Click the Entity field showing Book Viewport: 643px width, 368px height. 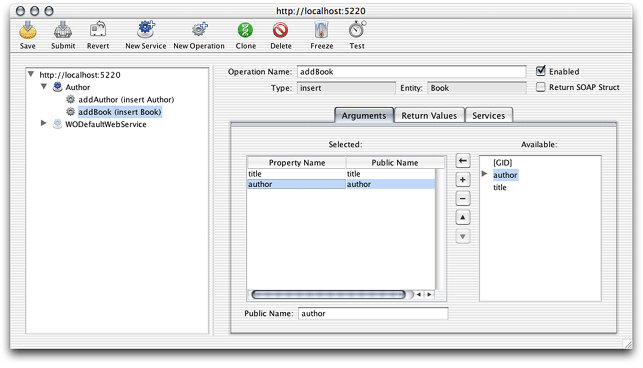click(x=477, y=88)
